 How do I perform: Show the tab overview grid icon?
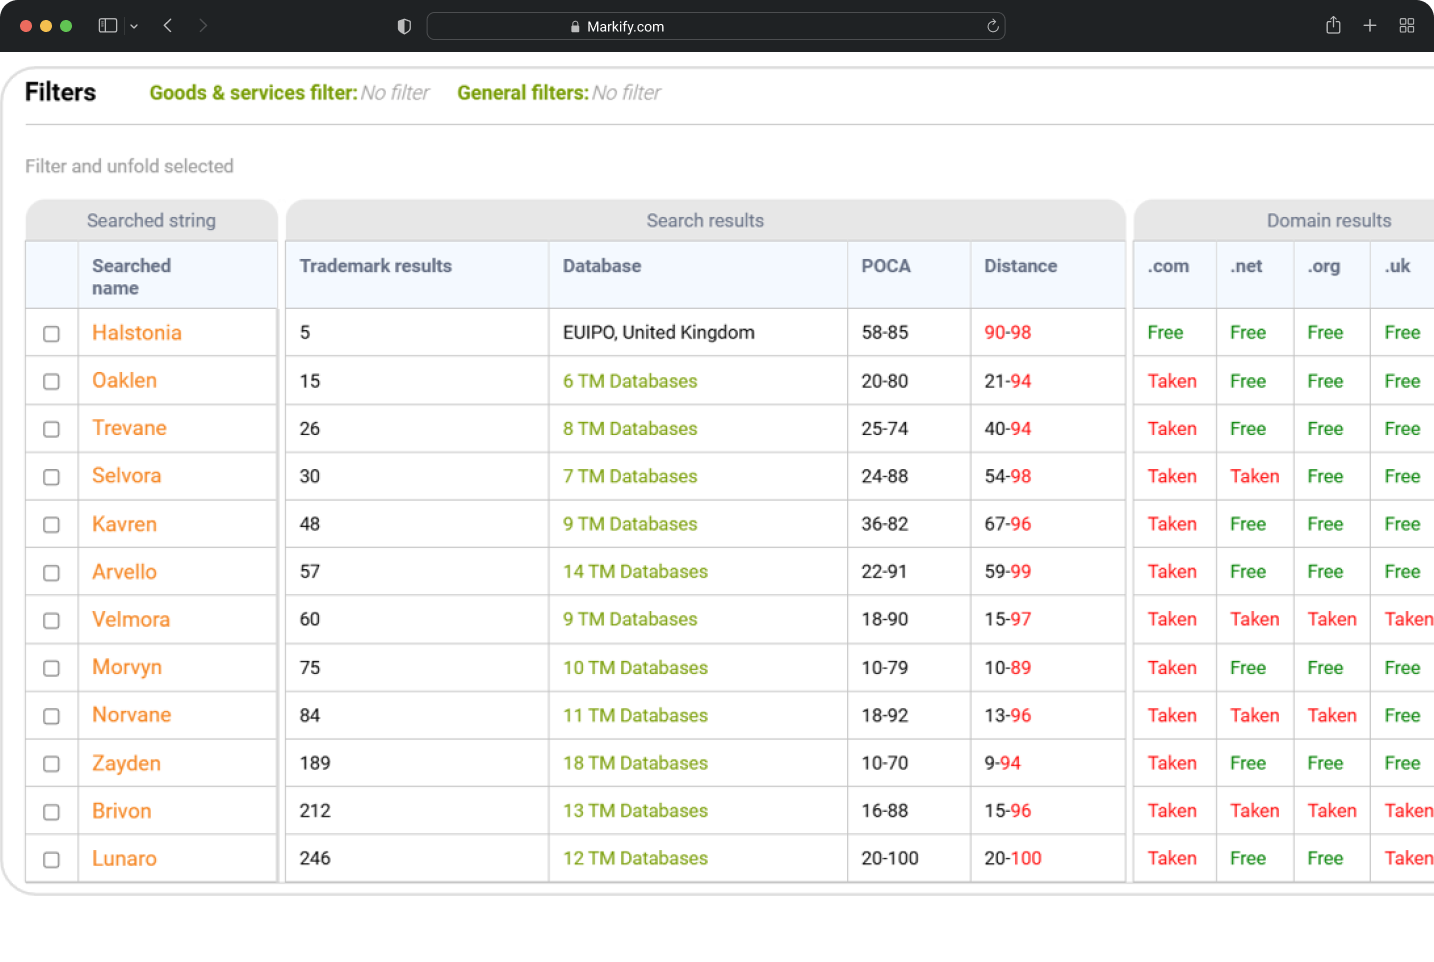1407,26
